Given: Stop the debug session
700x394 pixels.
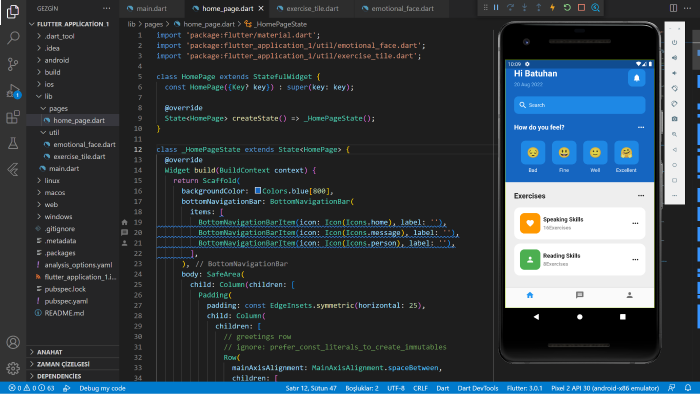Looking at the screenshot, I should click(x=581, y=8).
